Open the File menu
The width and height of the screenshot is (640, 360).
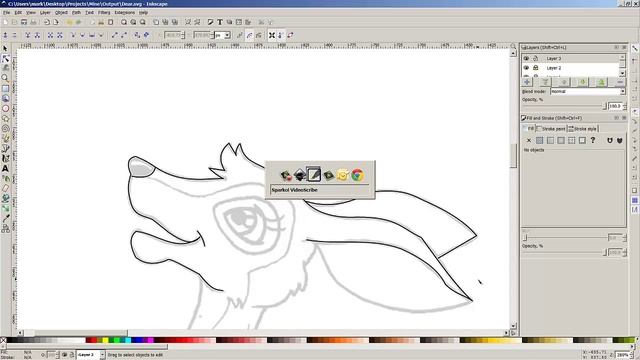[7, 13]
